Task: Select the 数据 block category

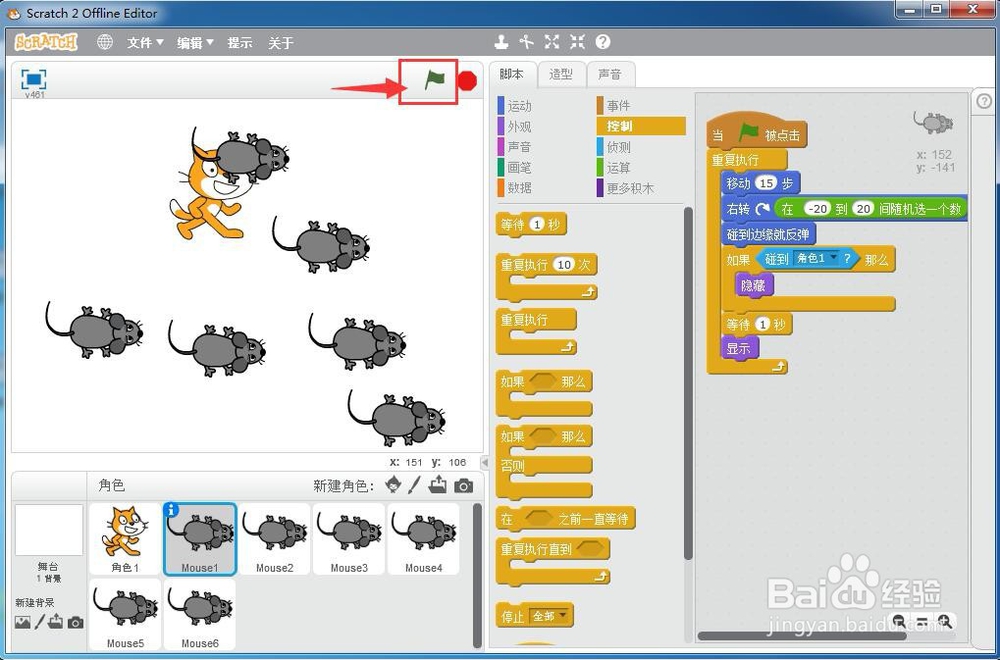Action: click(519, 188)
